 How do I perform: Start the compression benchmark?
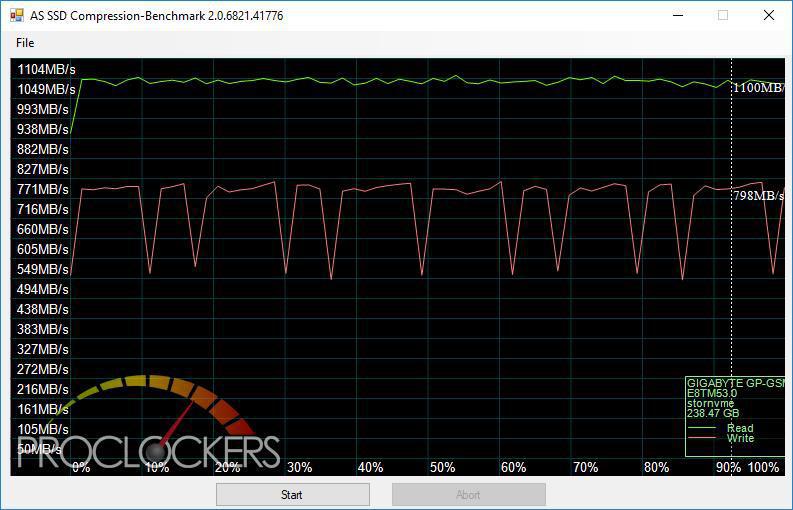coord(293,494)
